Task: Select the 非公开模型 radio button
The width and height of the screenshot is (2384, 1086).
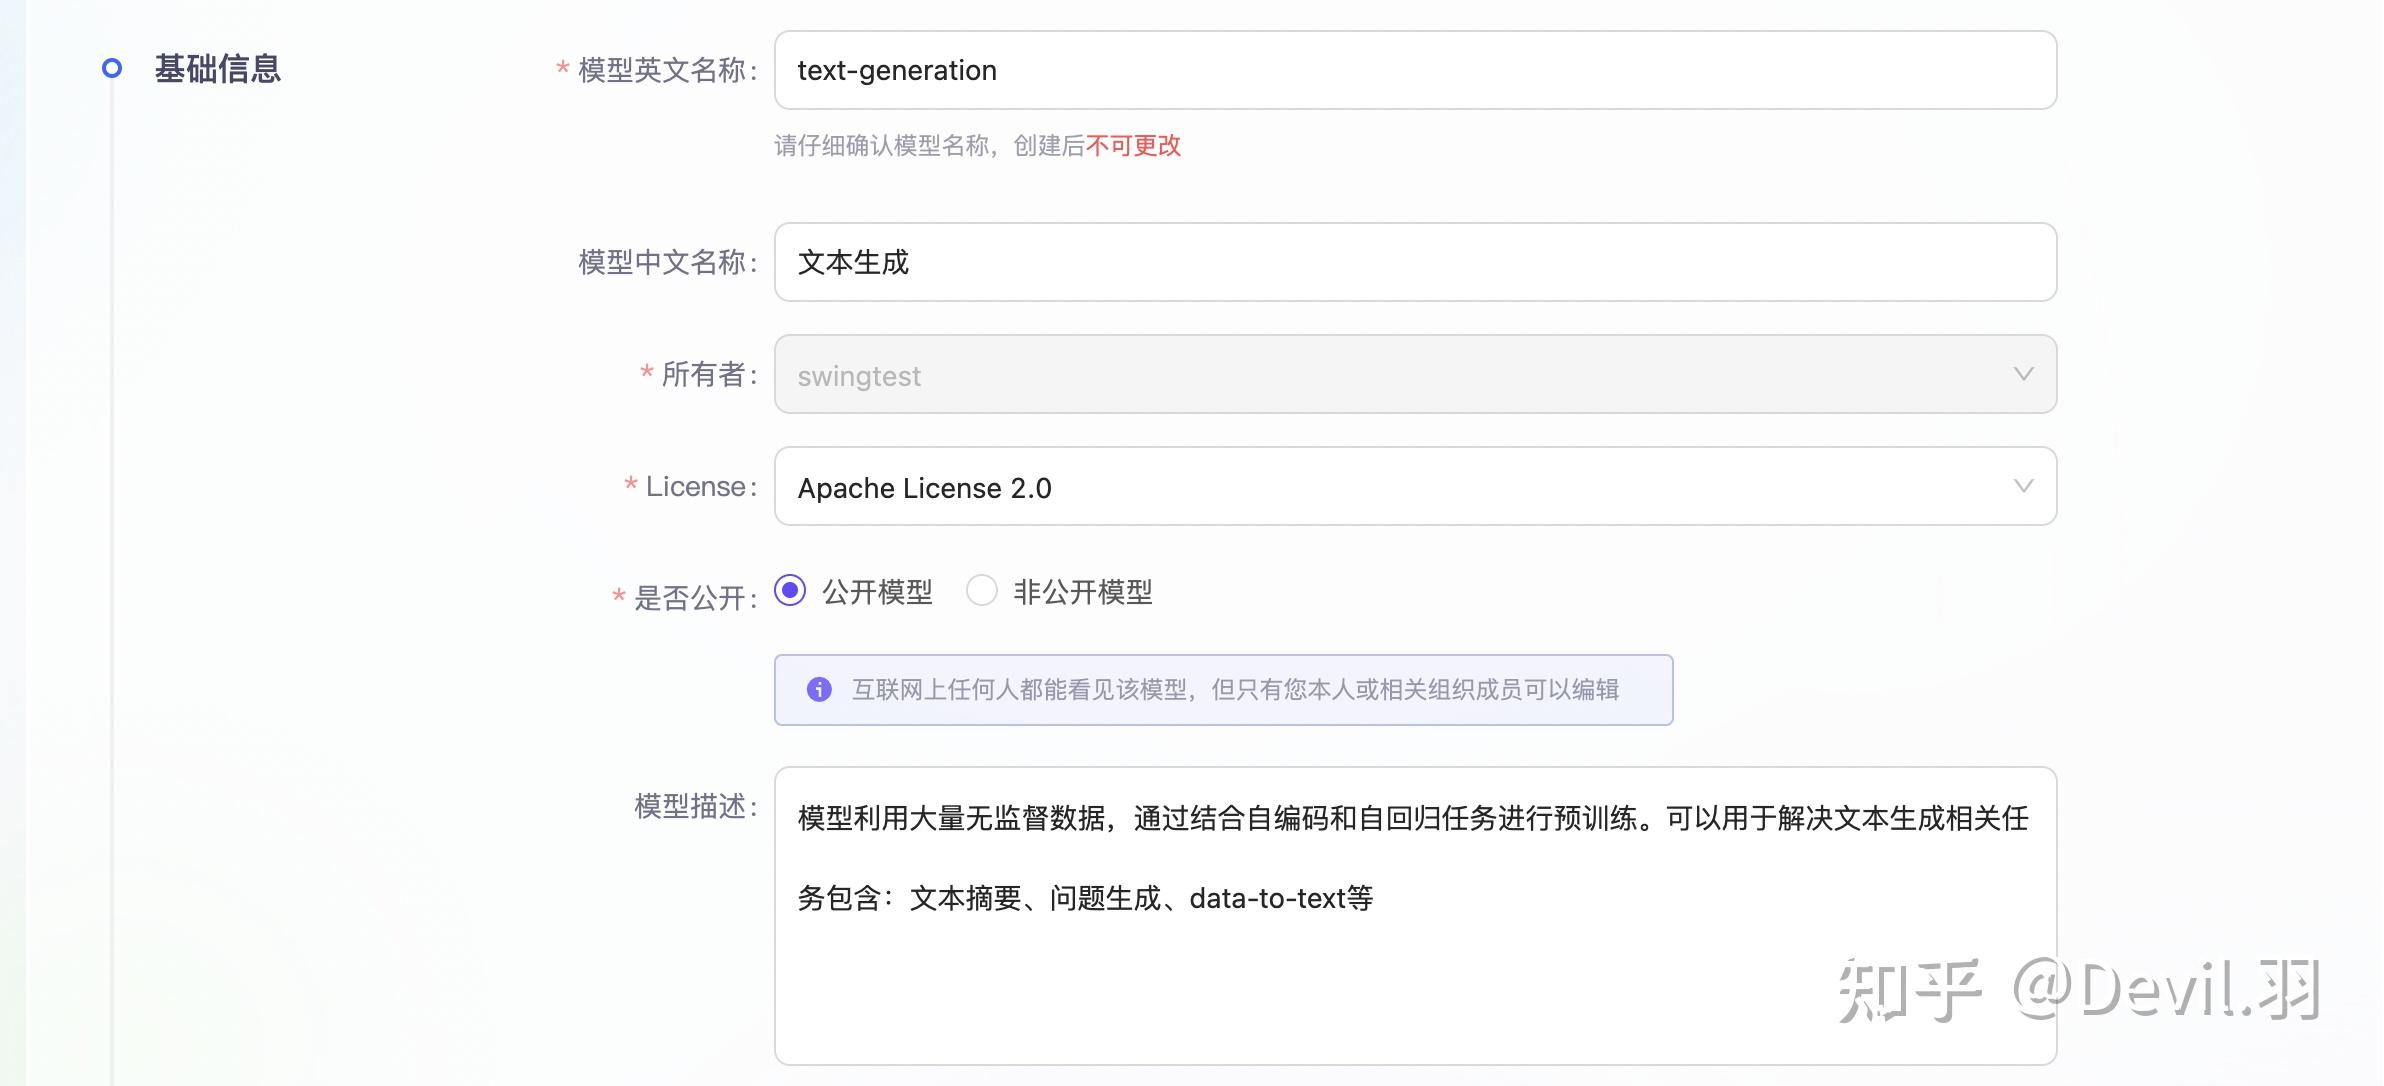Action: (981, 591)
